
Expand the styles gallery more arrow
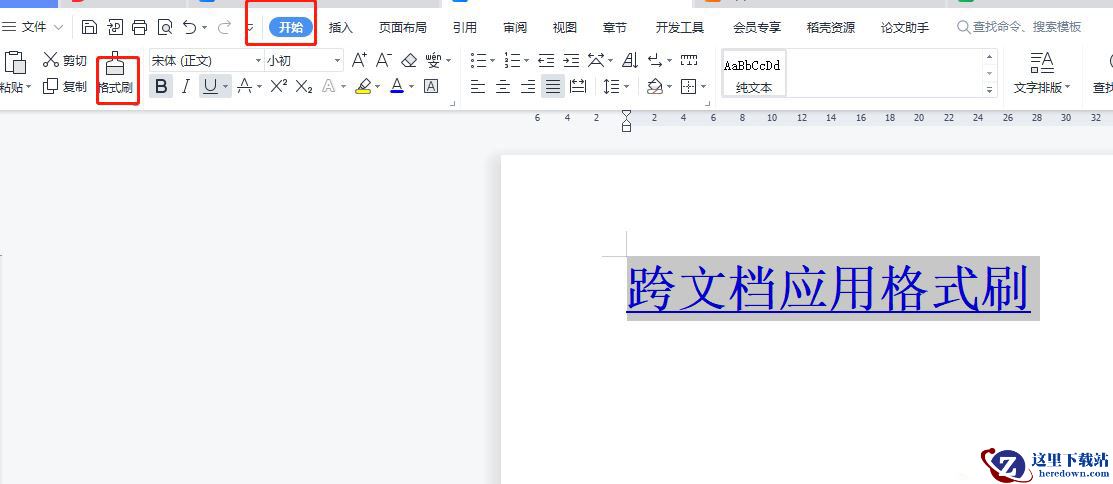pos(989,89)
